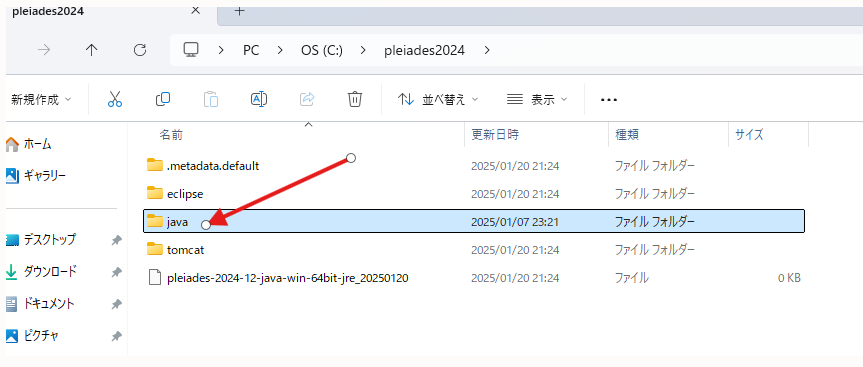The image size is (863, 367).
Task: Click the Delete trash can icon
Action: (x=355, y=100)
